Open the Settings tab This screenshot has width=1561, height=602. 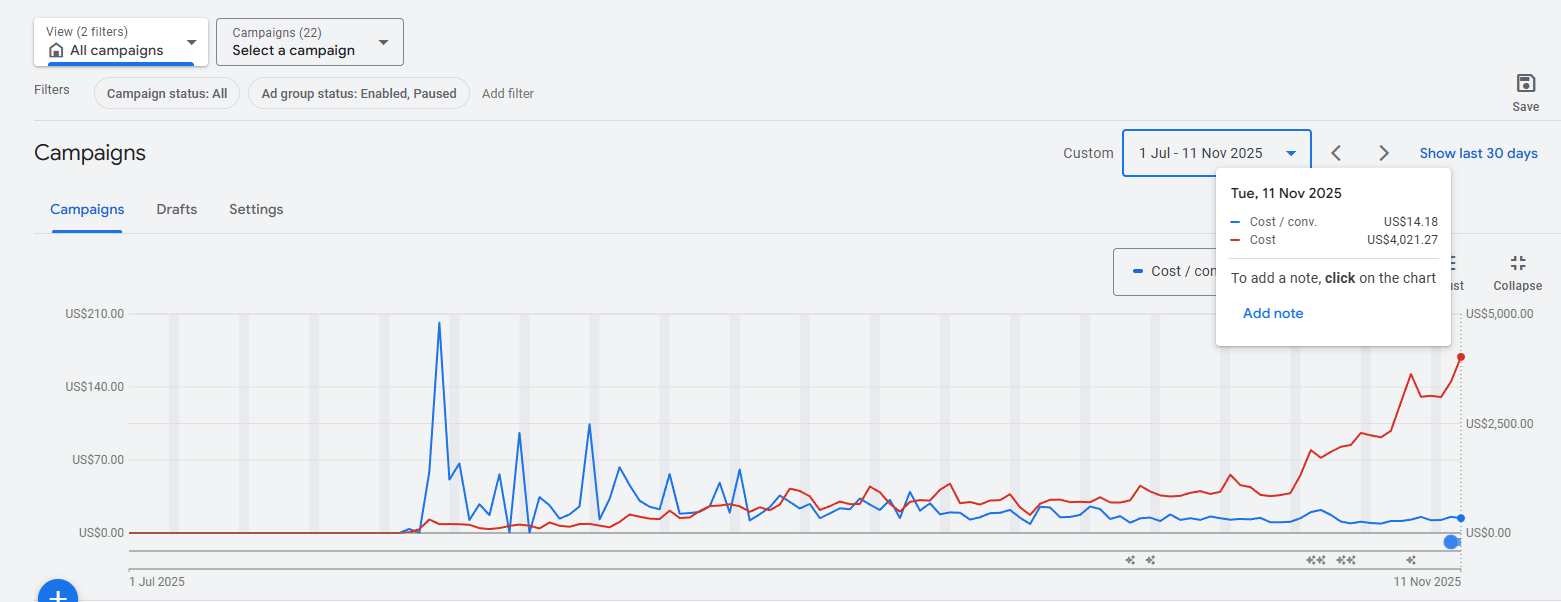coord(256,209)
